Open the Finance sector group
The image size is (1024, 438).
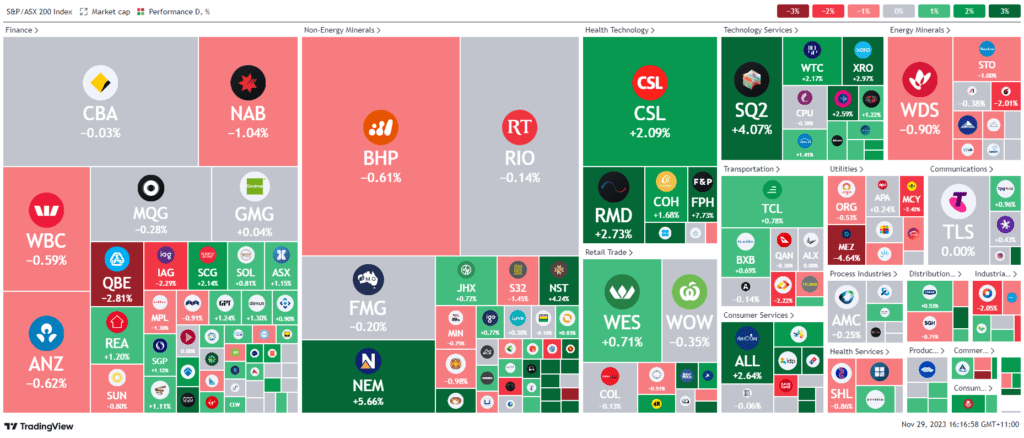[21, 31]
